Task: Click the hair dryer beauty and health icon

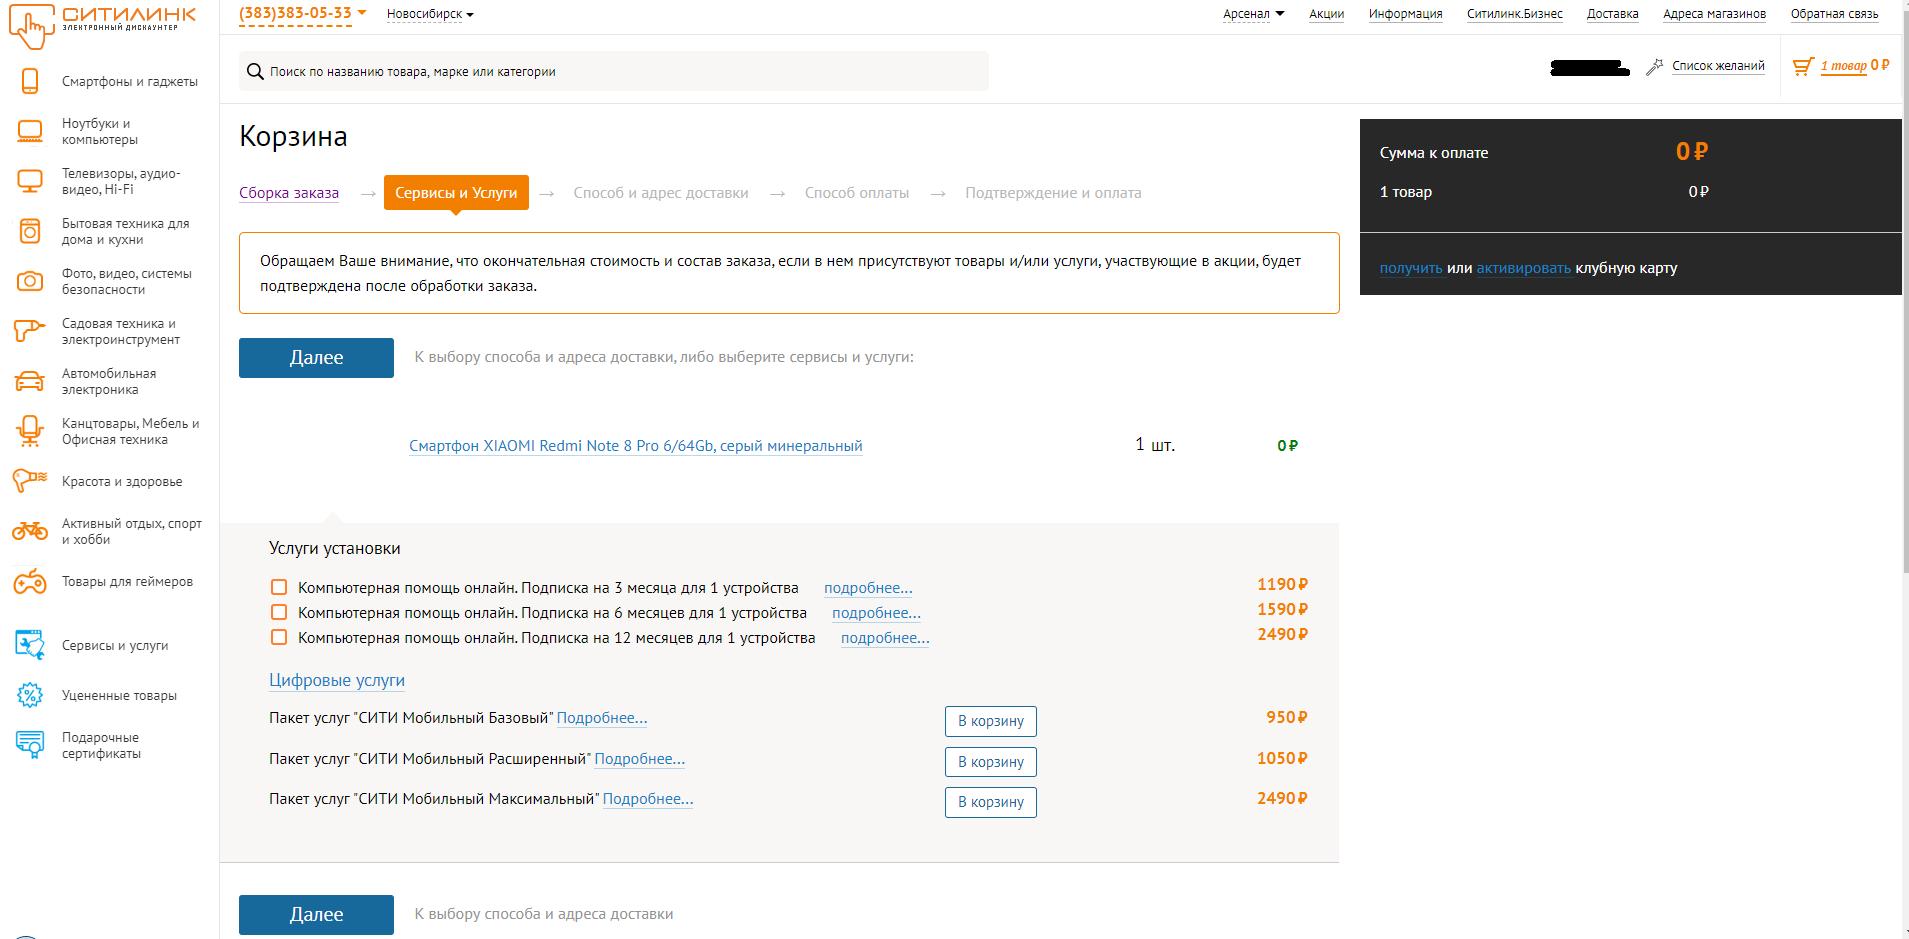Action: 30,481
